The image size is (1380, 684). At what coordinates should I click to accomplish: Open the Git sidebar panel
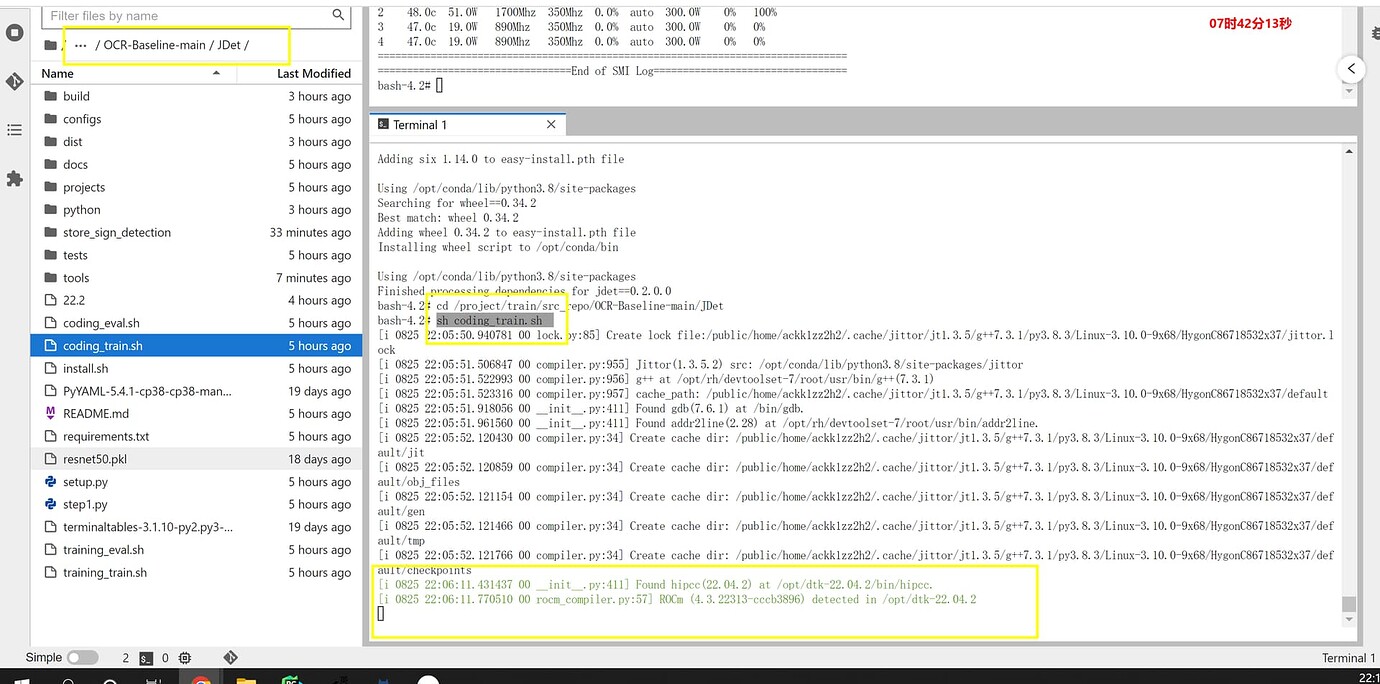(14, 81)
